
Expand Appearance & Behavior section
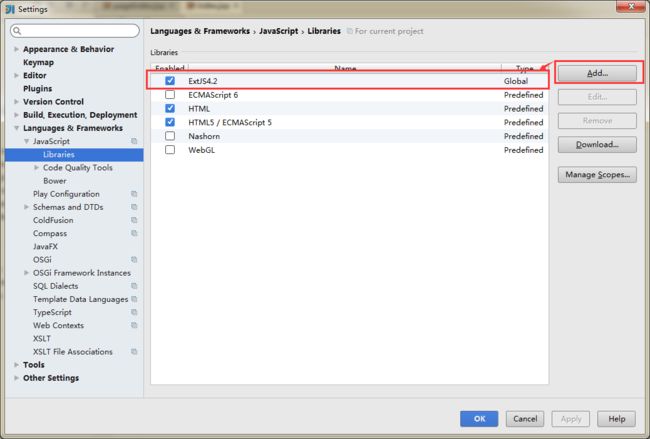(17, 49)
